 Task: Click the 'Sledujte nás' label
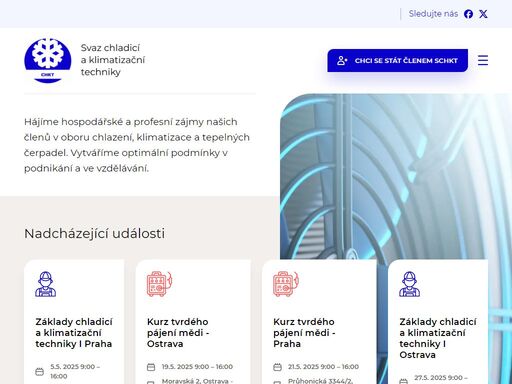(433, 14)
